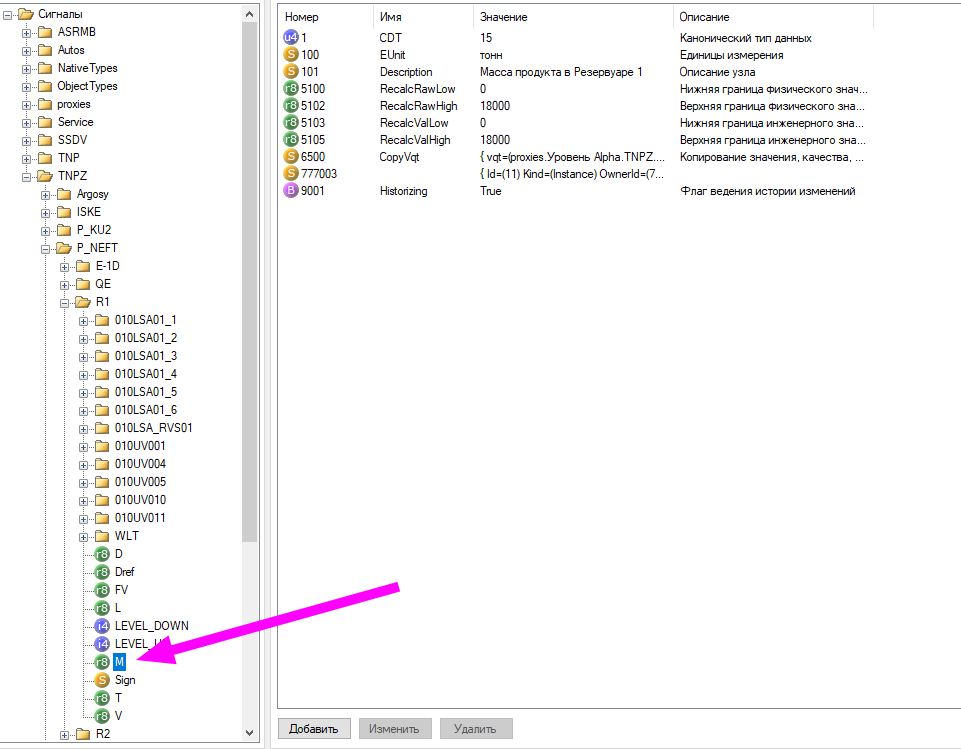
Task: Select the r8 icon beside the M signal
Action: pyautogui.click(x=101, y=661)
